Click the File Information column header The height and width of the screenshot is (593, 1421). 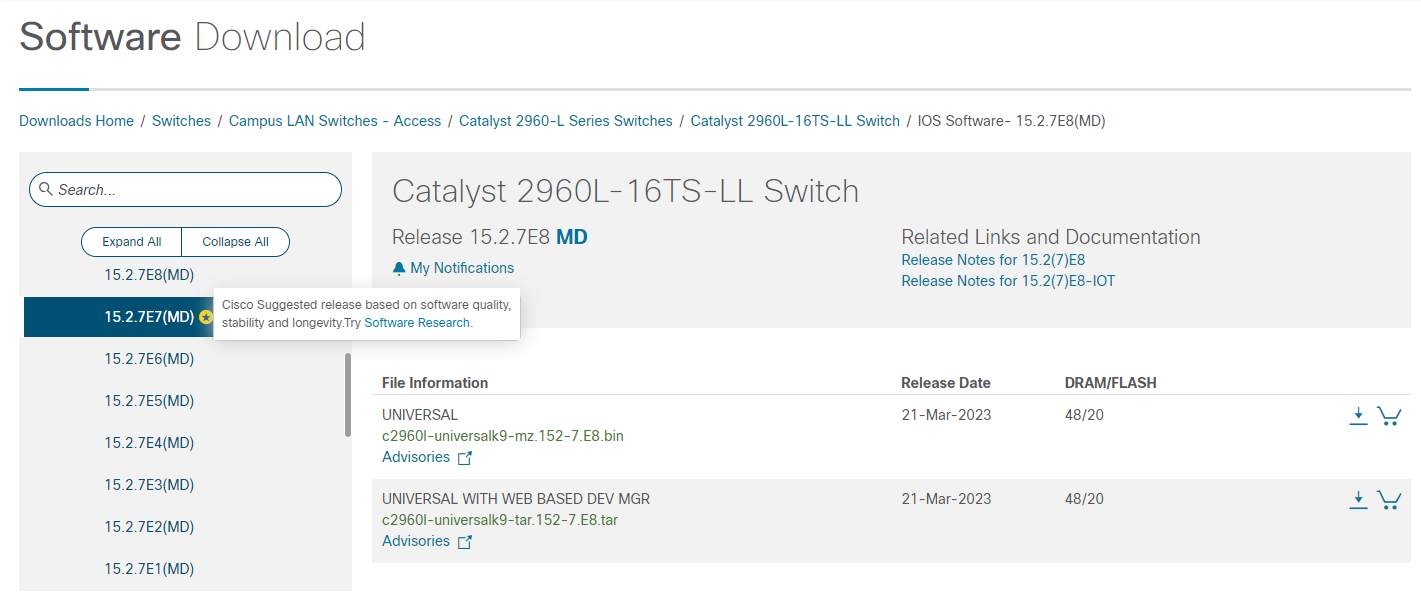(435, 383)
